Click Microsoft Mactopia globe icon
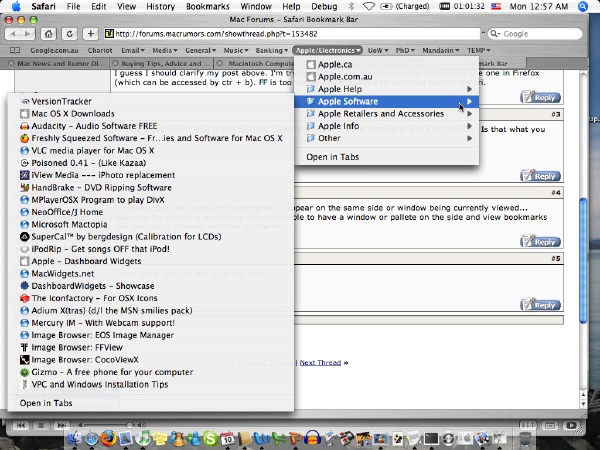The height and width of the screenshot is (450, 600). [x=24, y=224]
